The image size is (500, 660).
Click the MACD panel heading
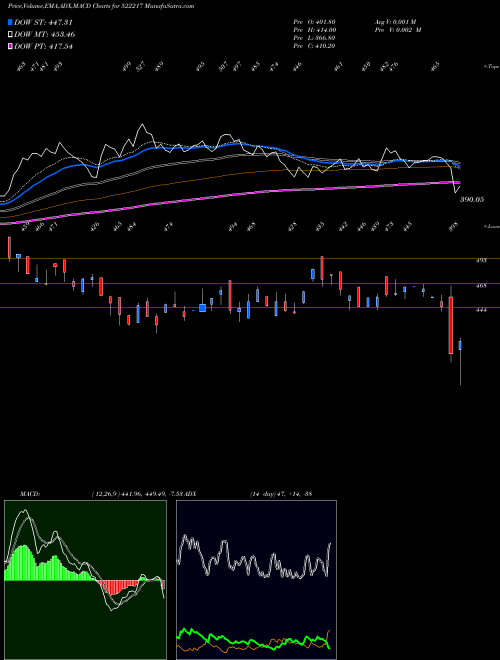[29, 494]
